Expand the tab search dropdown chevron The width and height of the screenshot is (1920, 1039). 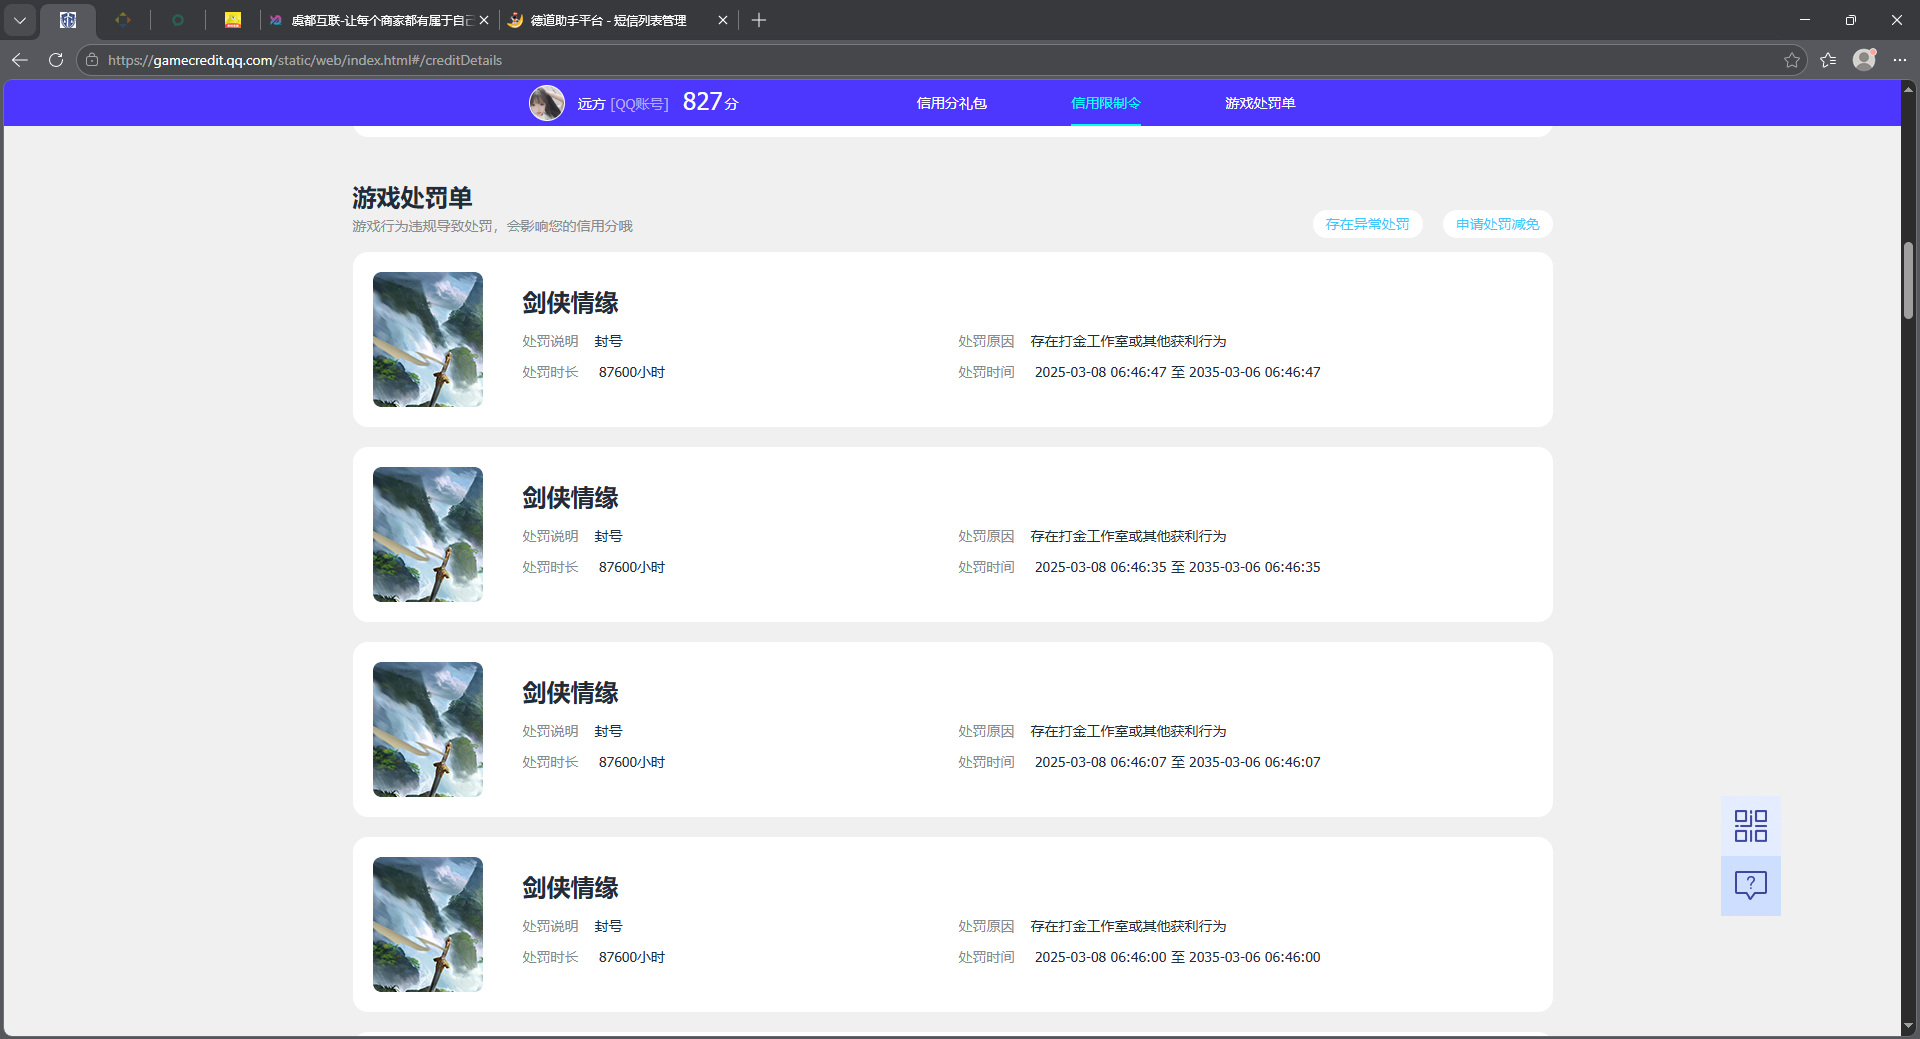pos(20,20)
